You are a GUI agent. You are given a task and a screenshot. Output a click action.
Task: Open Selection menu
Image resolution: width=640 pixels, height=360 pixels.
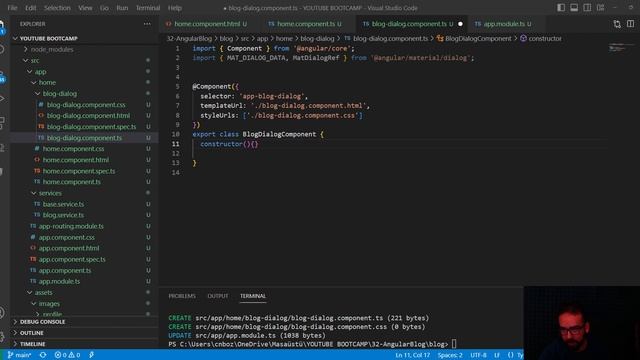tap(57, 8)
